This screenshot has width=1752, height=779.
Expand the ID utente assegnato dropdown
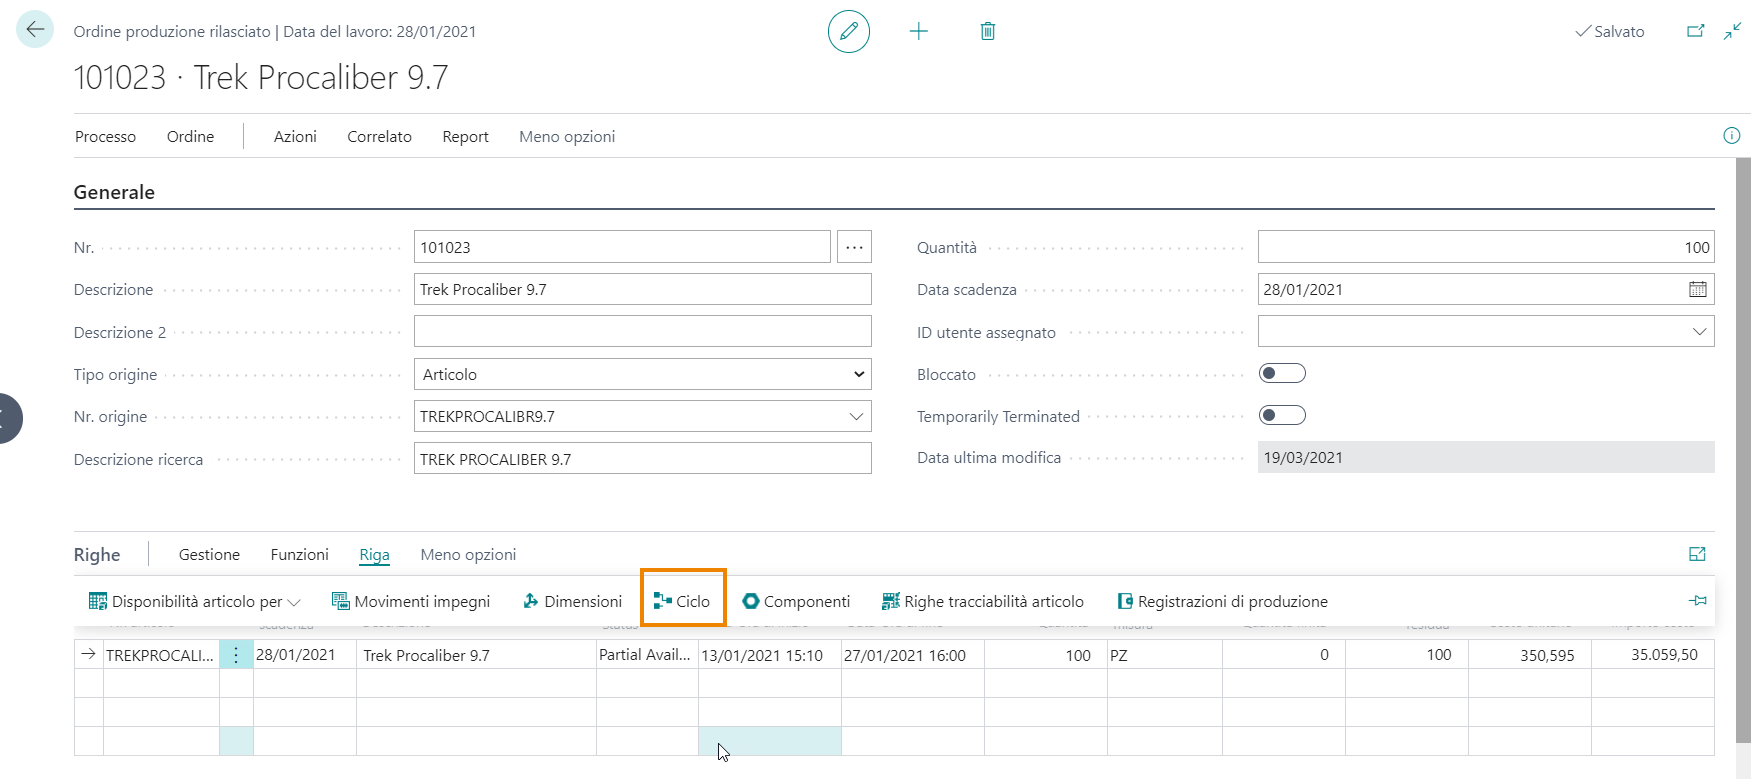point(1699,332)
